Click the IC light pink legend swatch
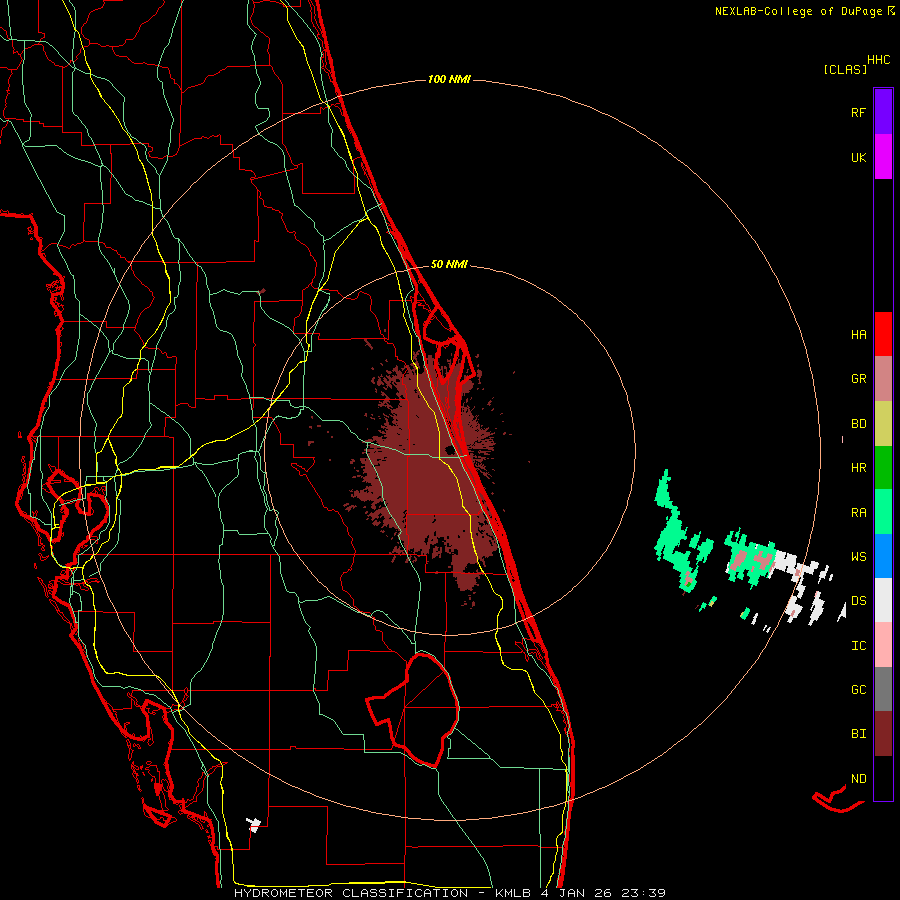 (883, 645)
